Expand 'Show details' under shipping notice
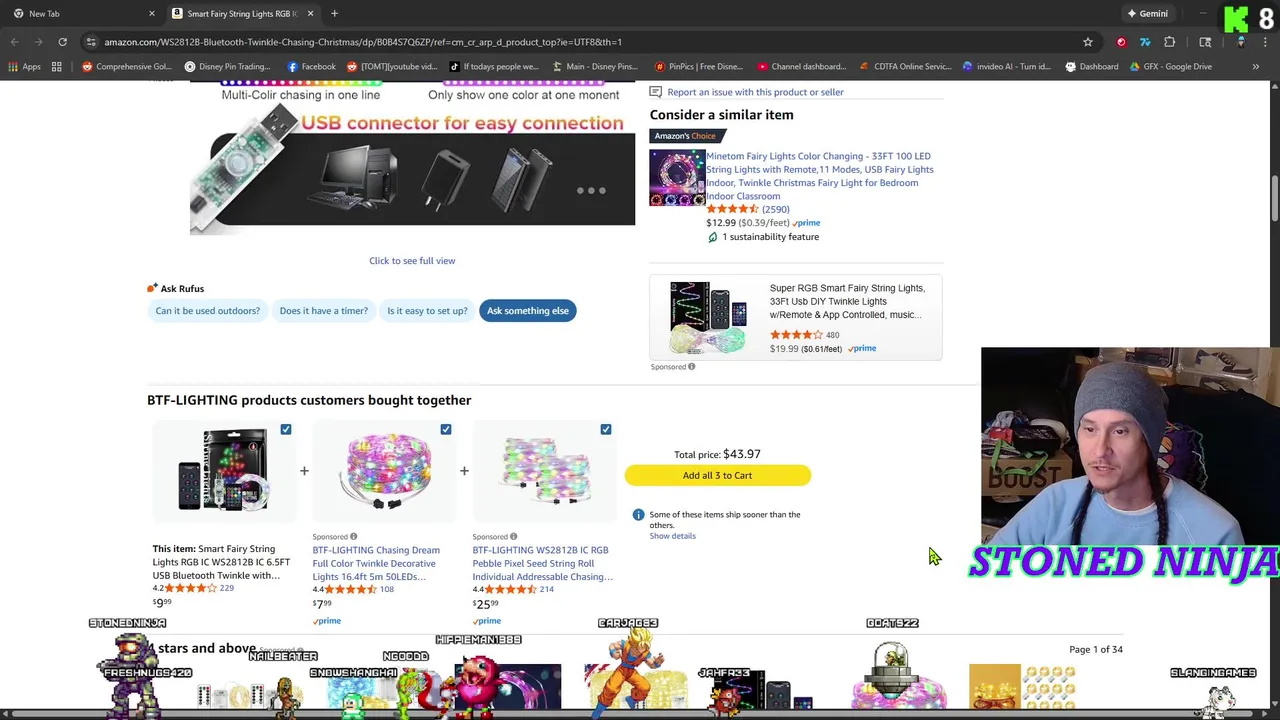 tap(672, 536)
